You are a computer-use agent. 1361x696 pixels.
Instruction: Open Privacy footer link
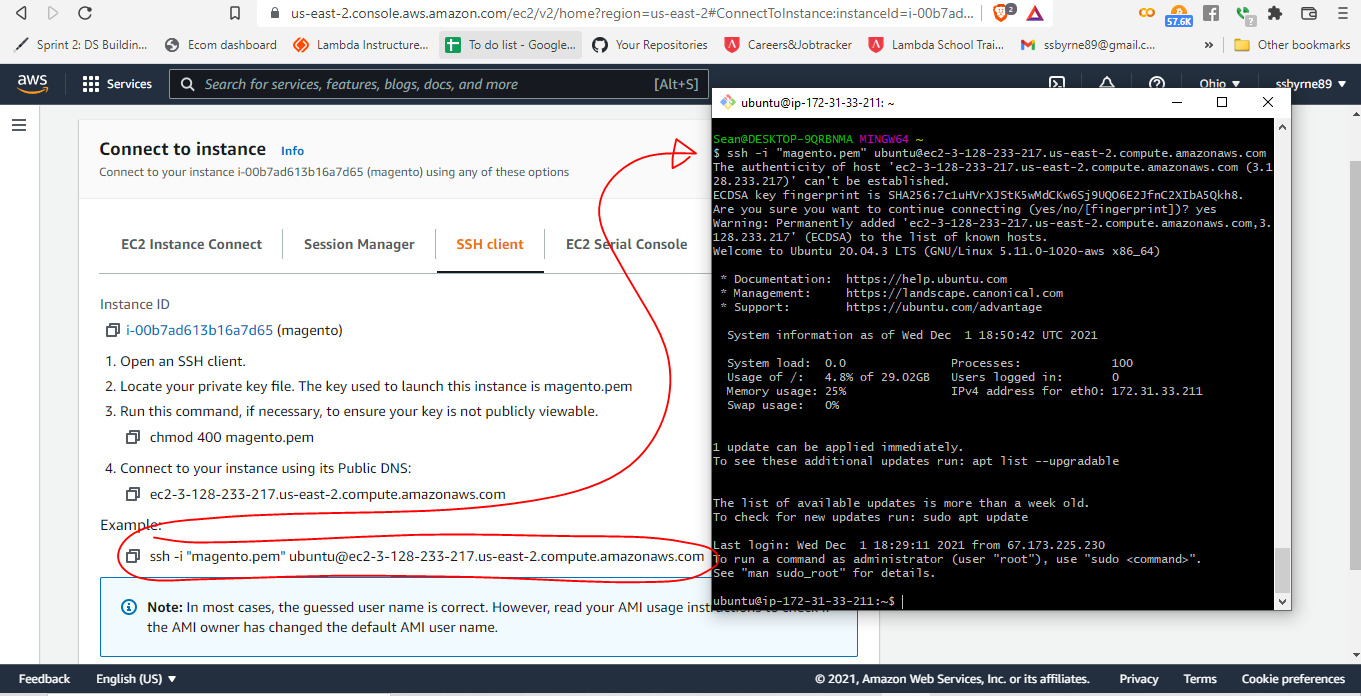pyautogui.click(x=1139, y=679)
